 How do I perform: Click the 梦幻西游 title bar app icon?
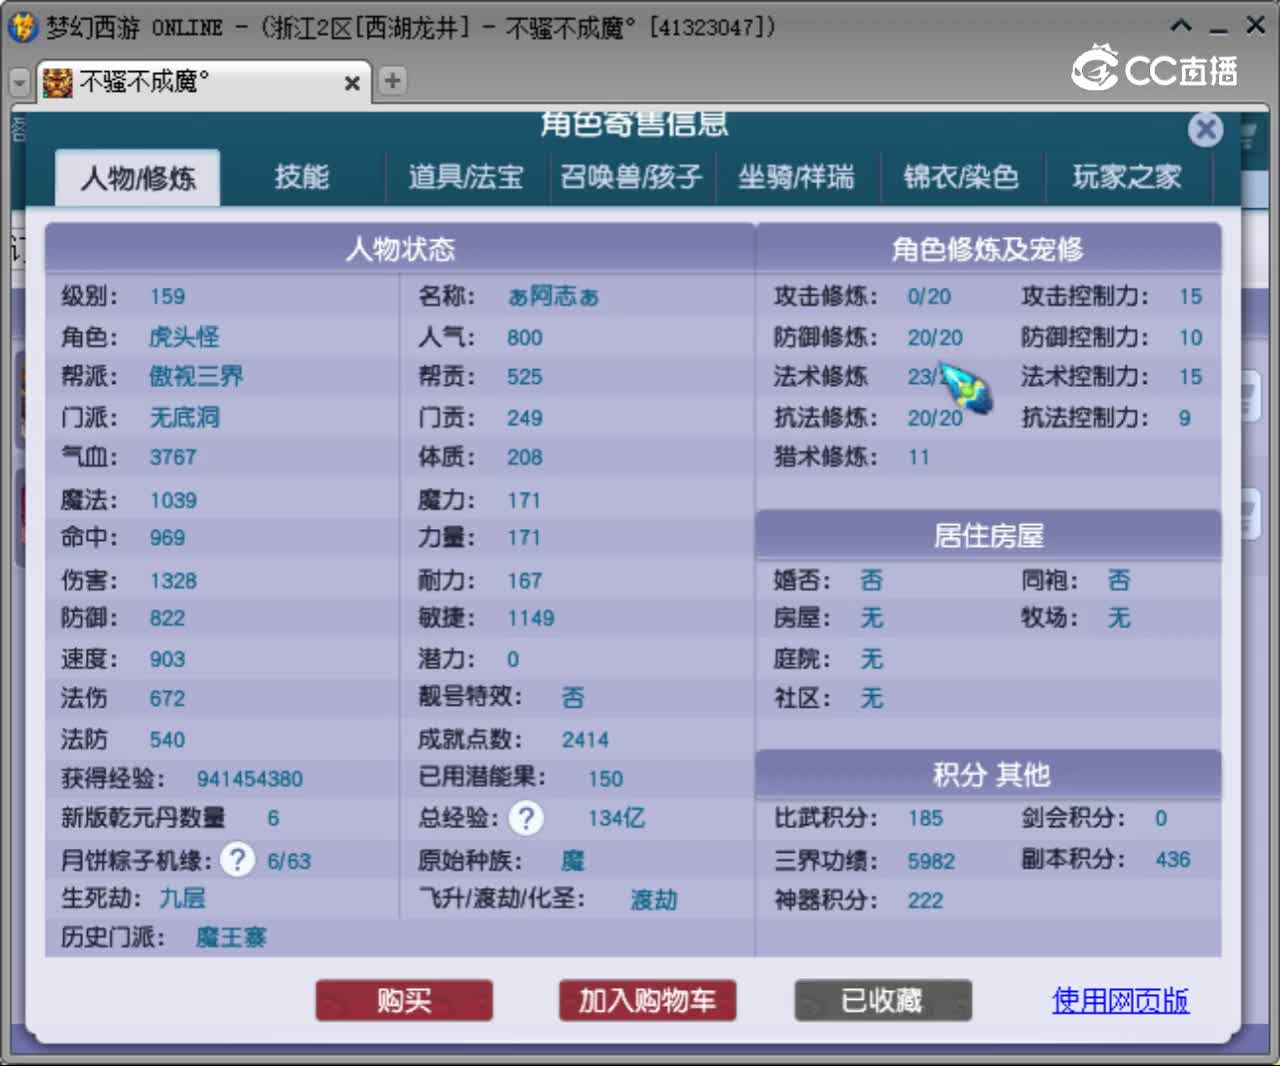click(x=22, y=27)
